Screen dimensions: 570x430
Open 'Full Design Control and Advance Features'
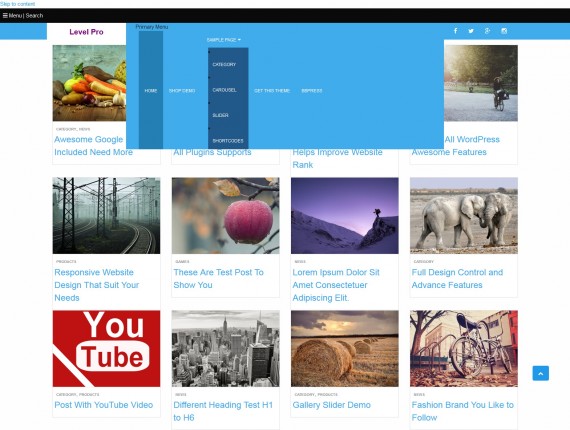click(457, 278)
